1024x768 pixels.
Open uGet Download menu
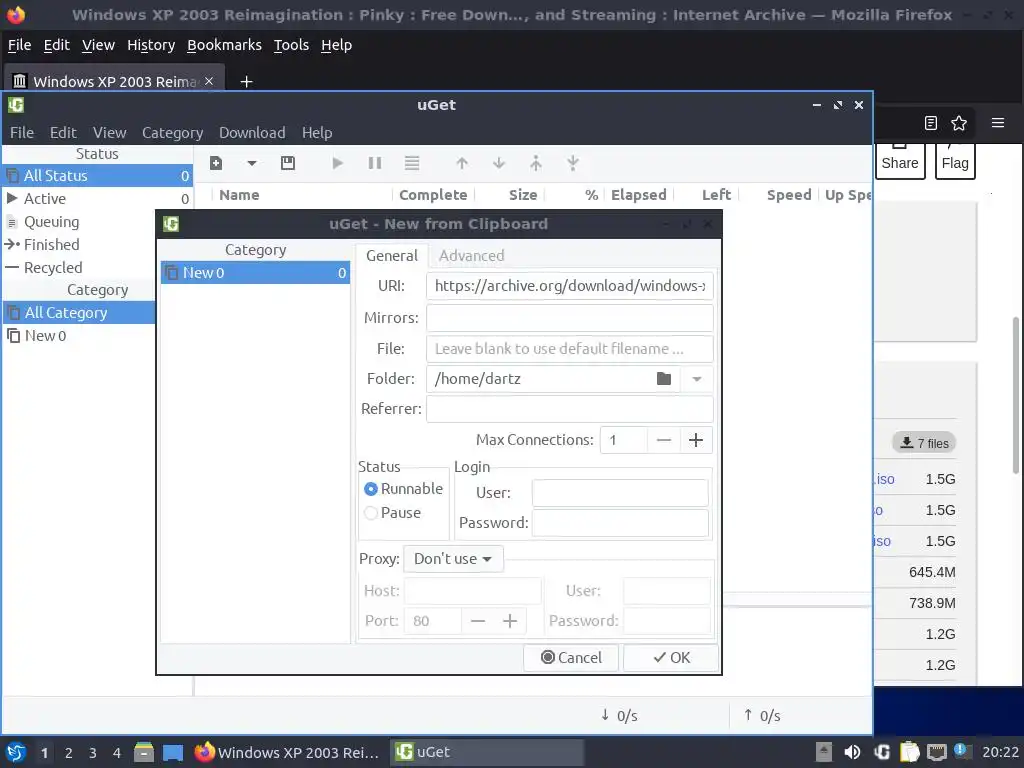pyautogui.click(x=252, y=133)
